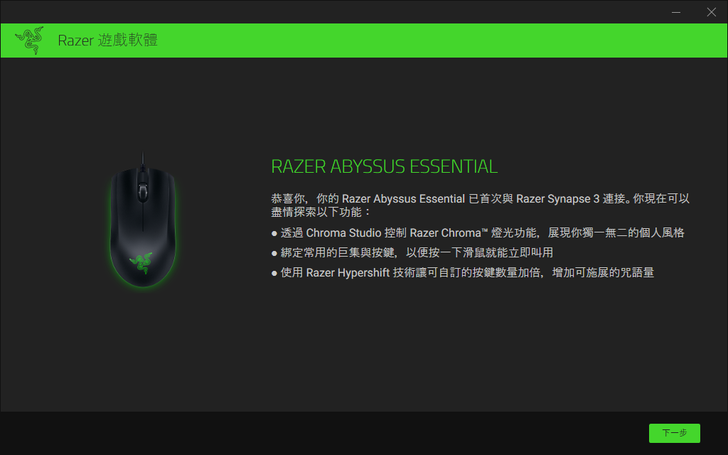This screenshot has height=455, width=728.
Task: Click the 恭喜你 congratulation paragraph
Action: click(481, 205)
